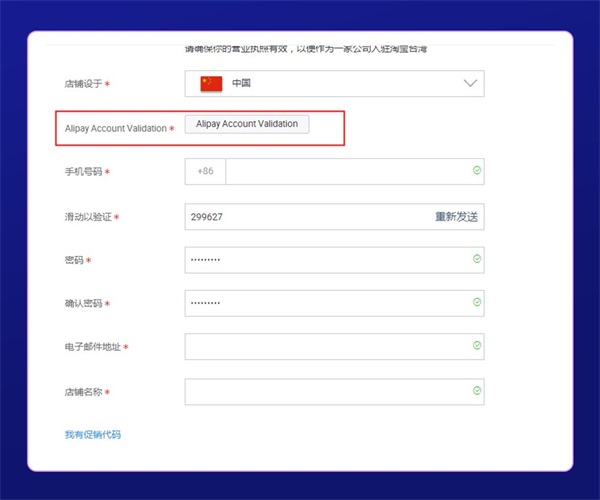
Task: Click the 店铺设于 field label
Action: click(x=83, y=85)
